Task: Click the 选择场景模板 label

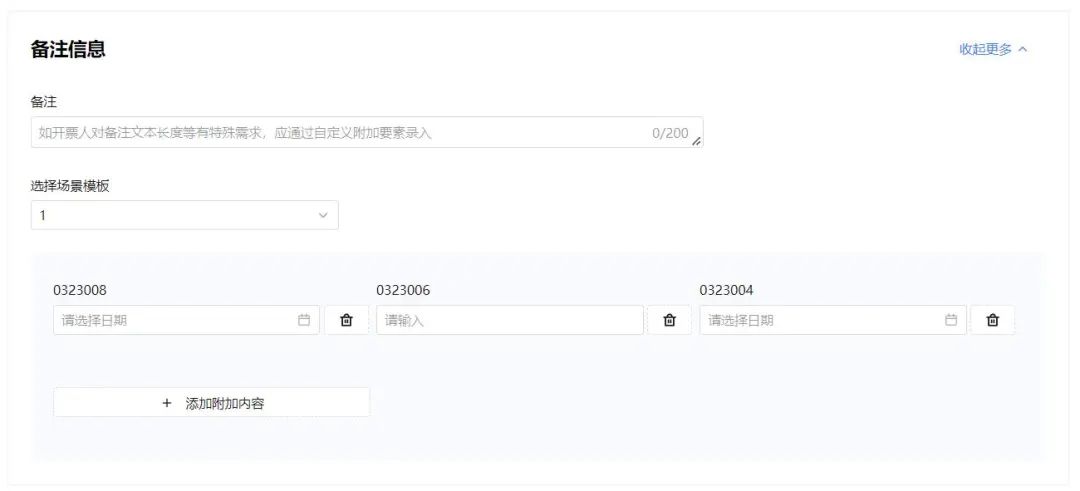Action: 70,186
